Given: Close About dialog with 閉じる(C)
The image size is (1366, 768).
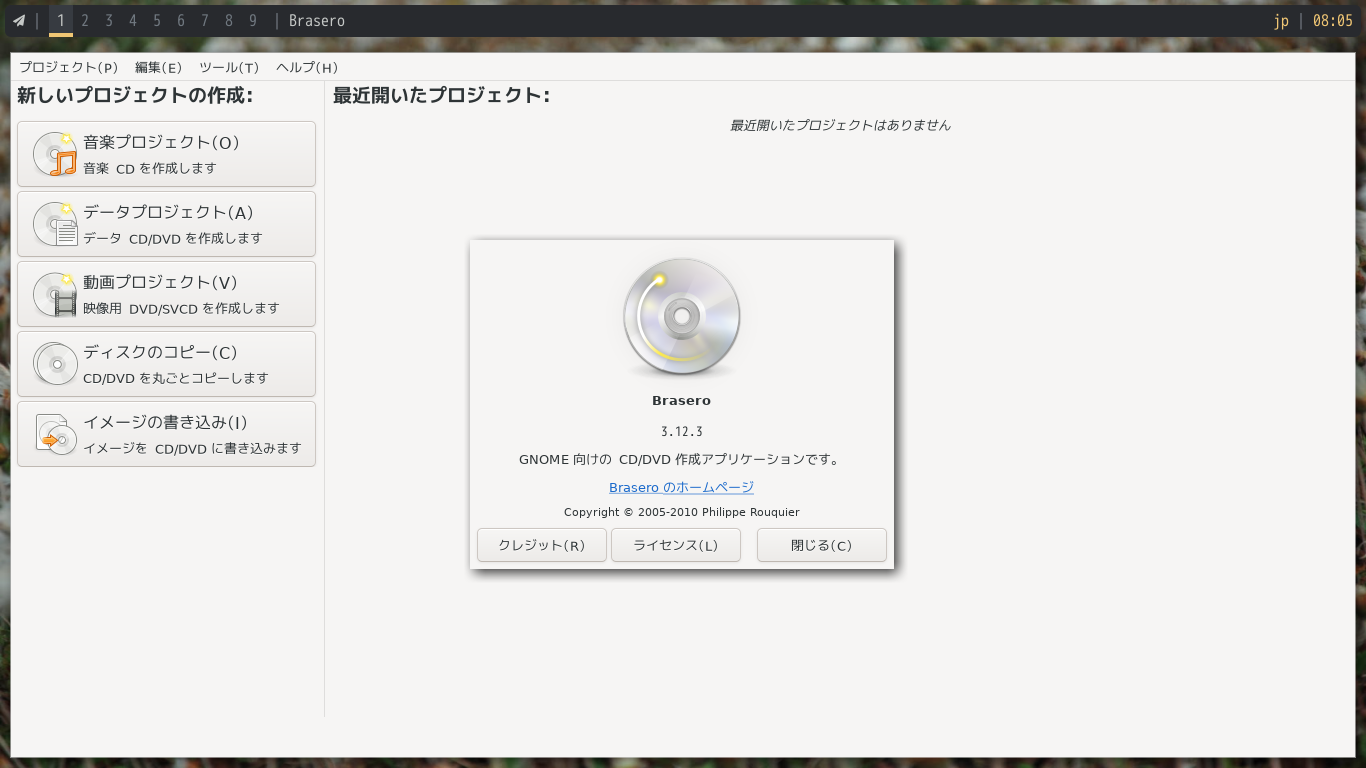Looking at the screenshot, I should pos(822,545).
